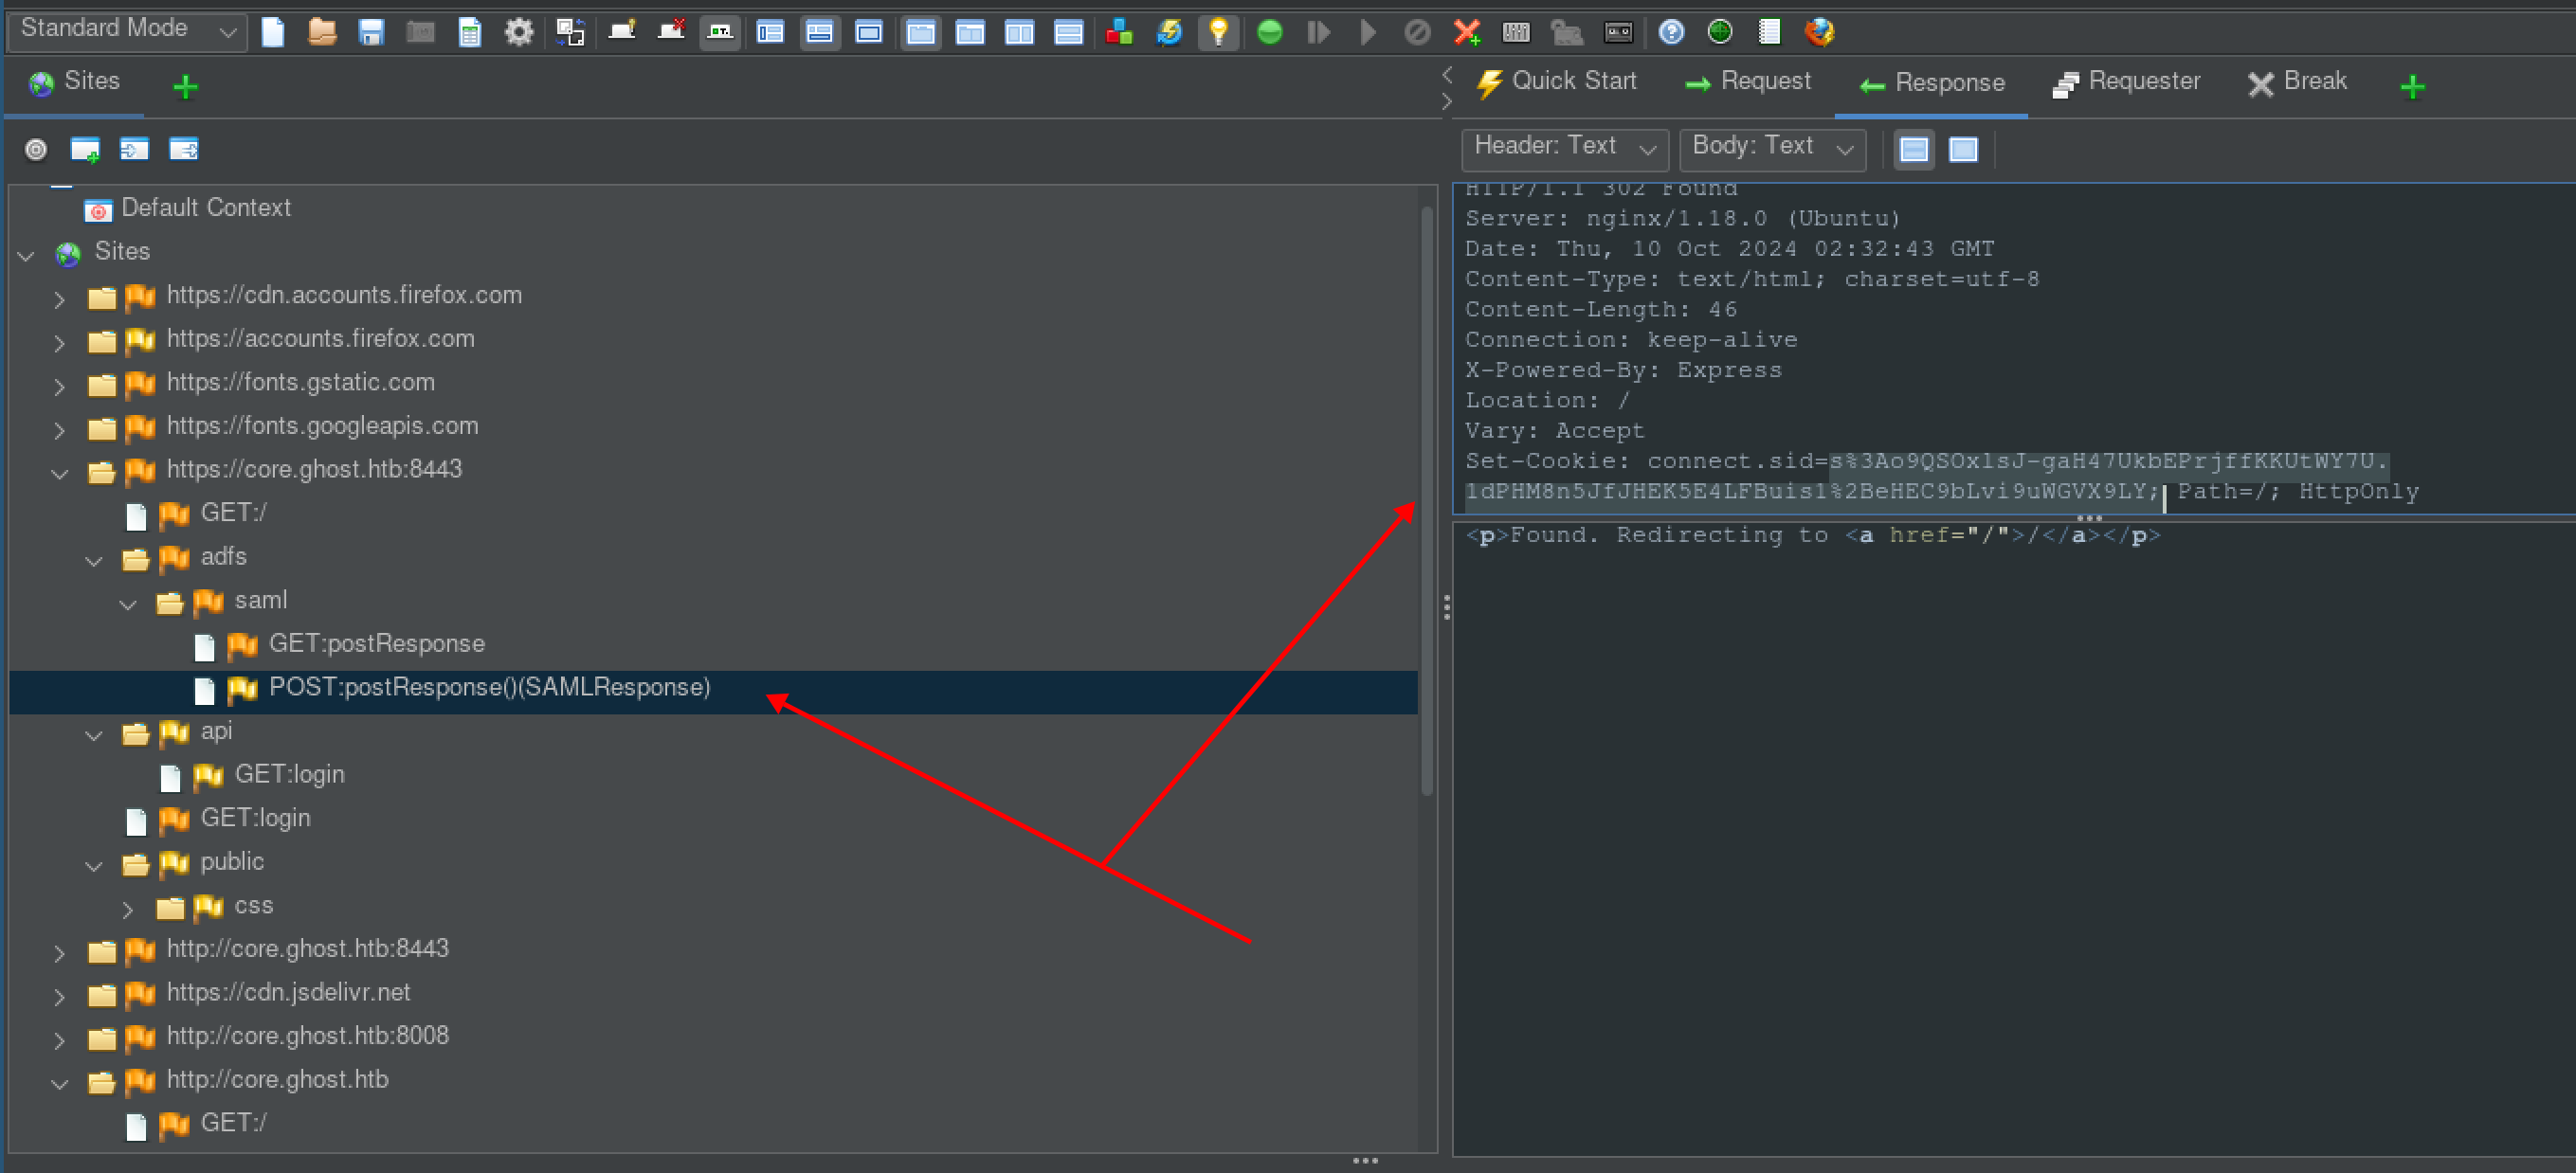This screenshot has width=2576, height=1173.
Task: Toggle break on all requests green circle
Action: (1270, 33)
